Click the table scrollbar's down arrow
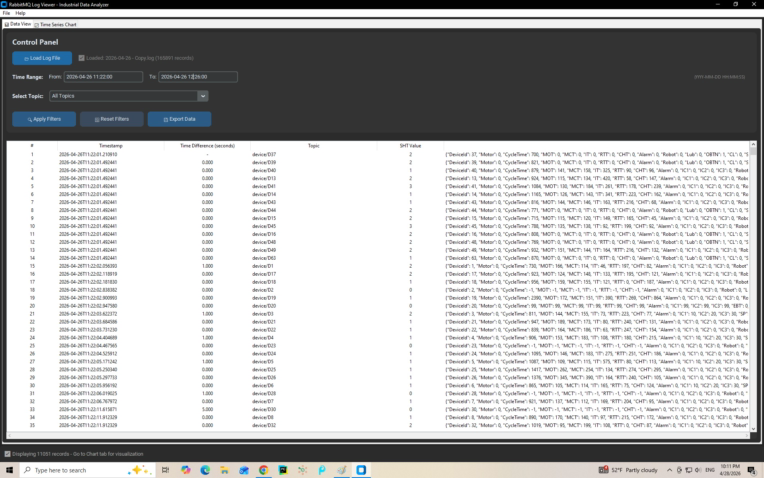764x478 pixels. (753, 429)
